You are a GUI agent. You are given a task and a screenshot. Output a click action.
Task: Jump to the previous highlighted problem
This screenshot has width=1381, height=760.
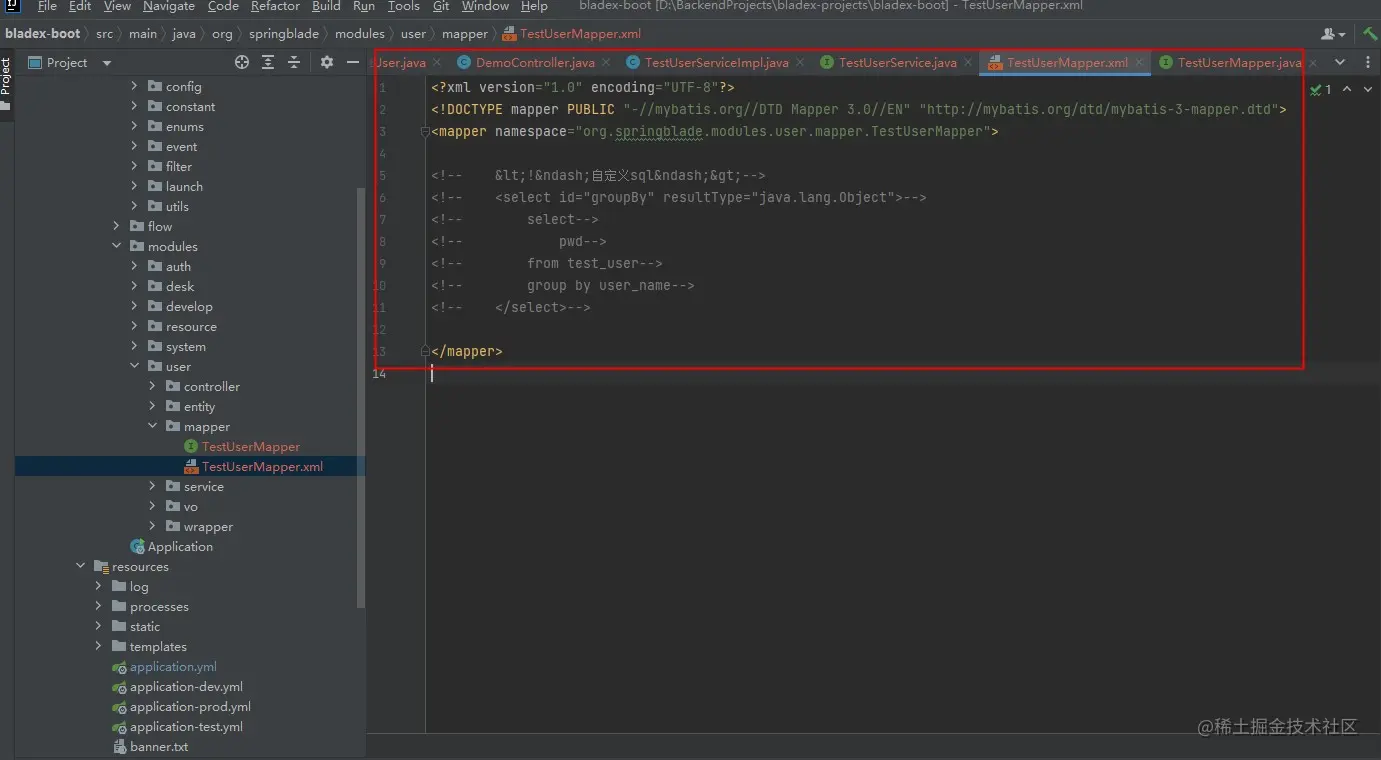pos(1347,89)
